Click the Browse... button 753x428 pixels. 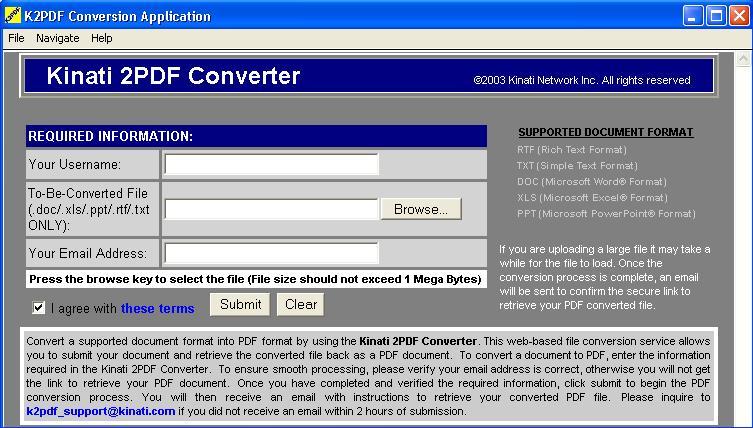click(421, 209)
